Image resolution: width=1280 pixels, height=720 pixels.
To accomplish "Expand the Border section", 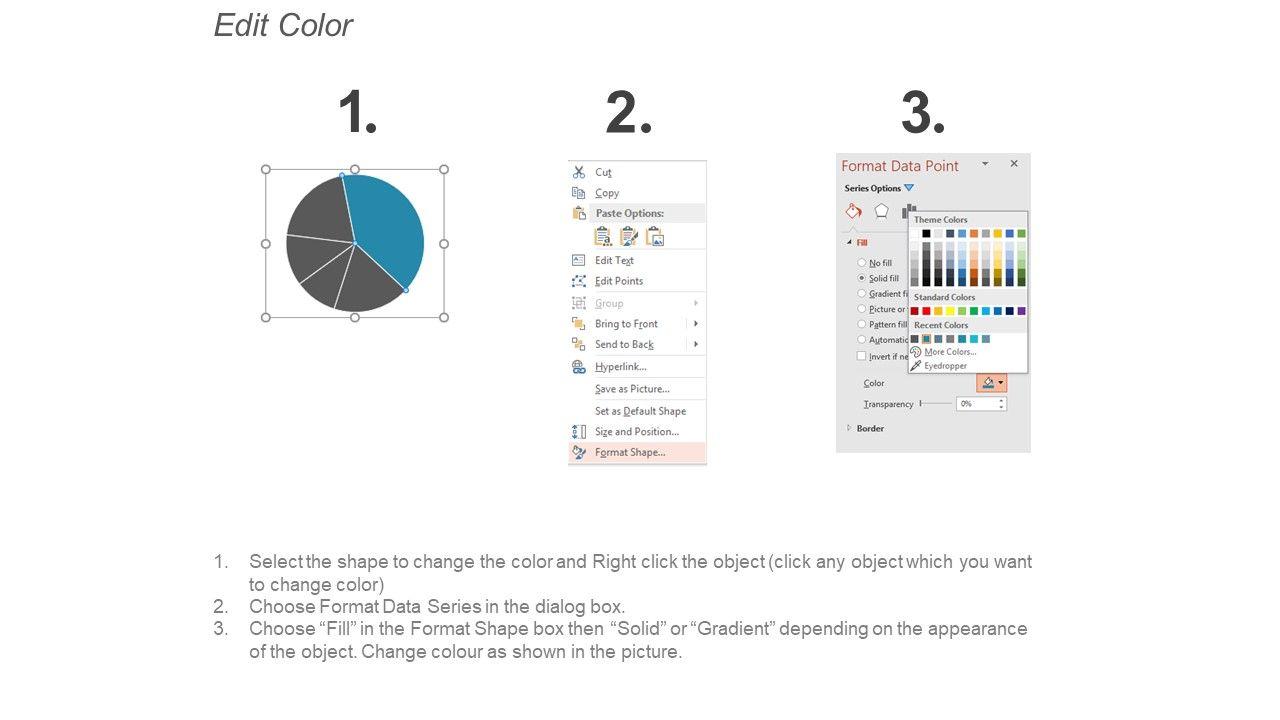I will click(x=850, y=428).
